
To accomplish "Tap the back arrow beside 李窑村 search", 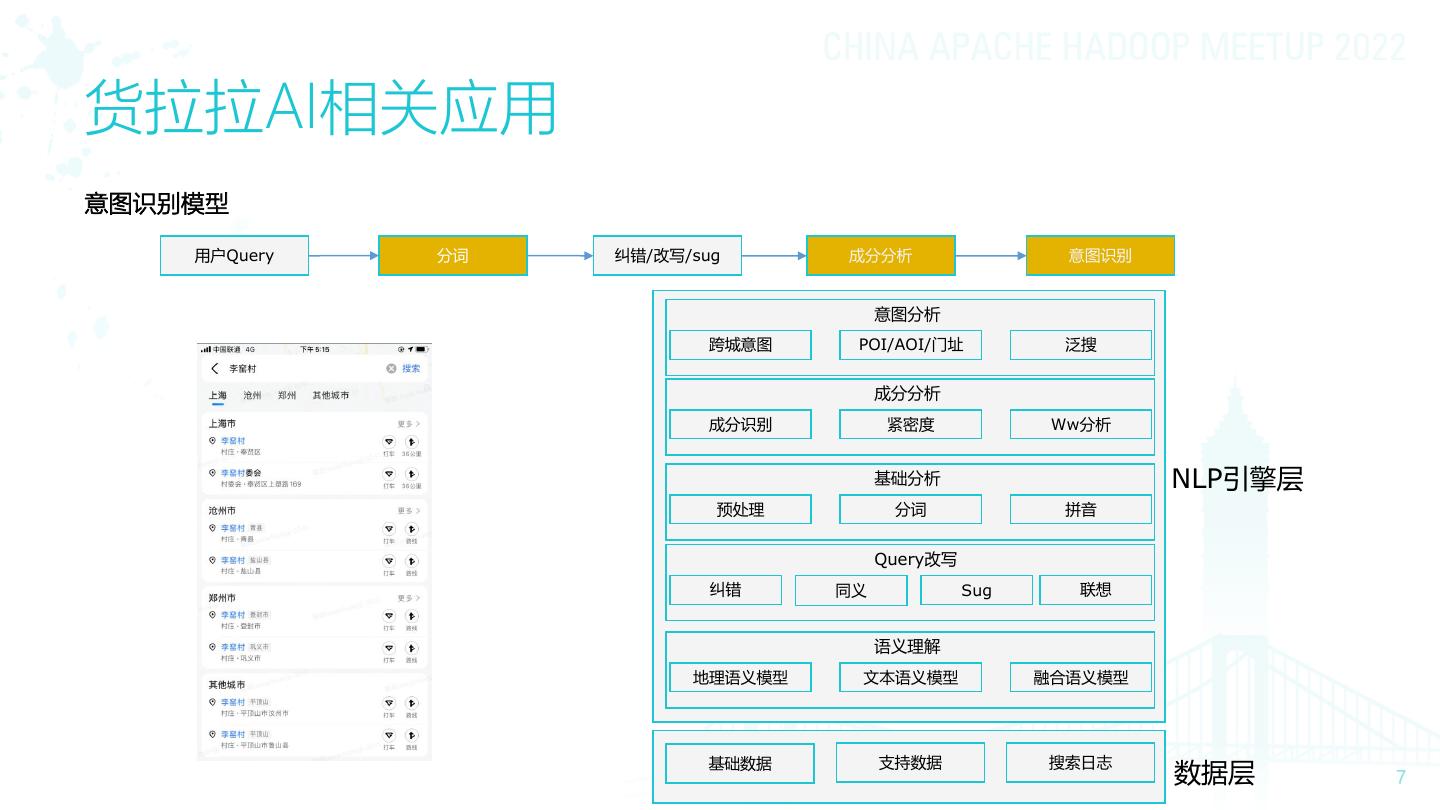I will pos(214,369).
